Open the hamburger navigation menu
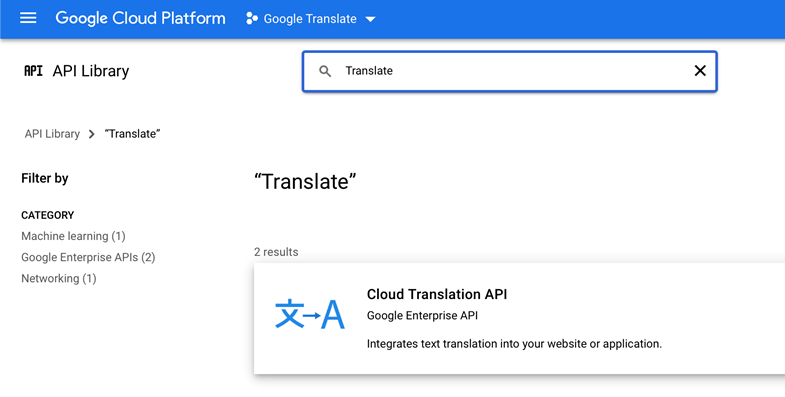Screen dimensions: 785x397 [28, 18]
